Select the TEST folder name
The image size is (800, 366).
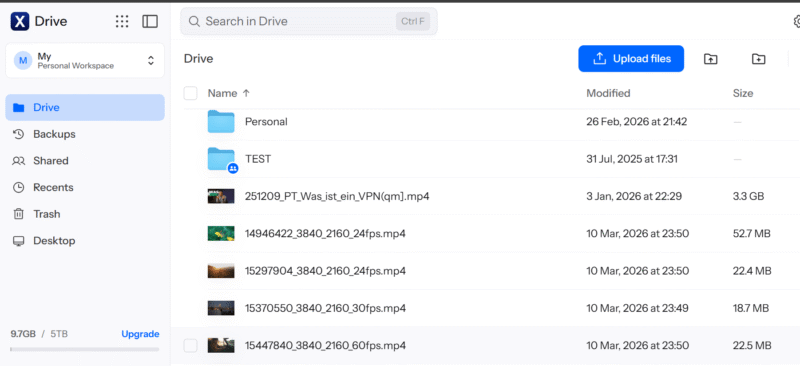coord(258,159)
